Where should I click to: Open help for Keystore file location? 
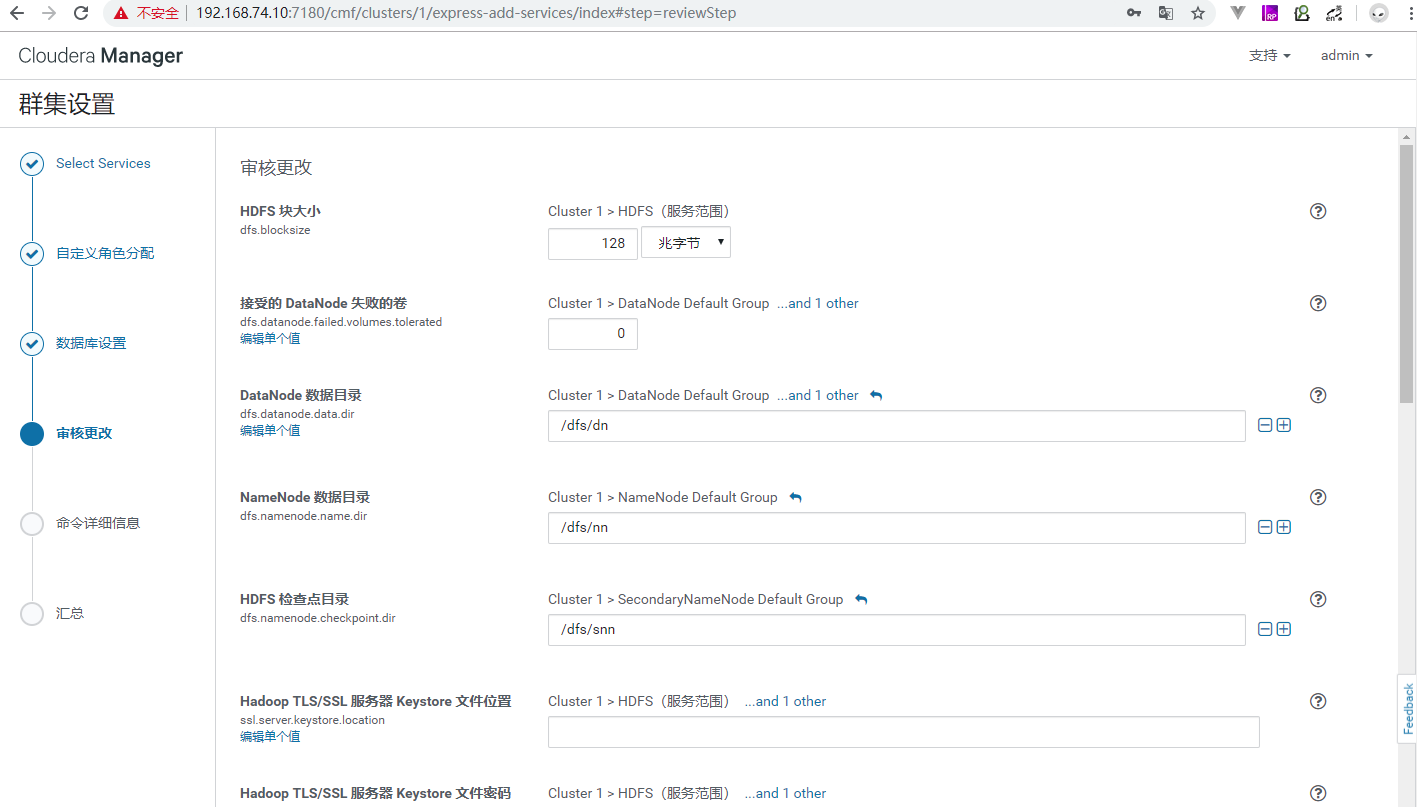(1318, 701)
